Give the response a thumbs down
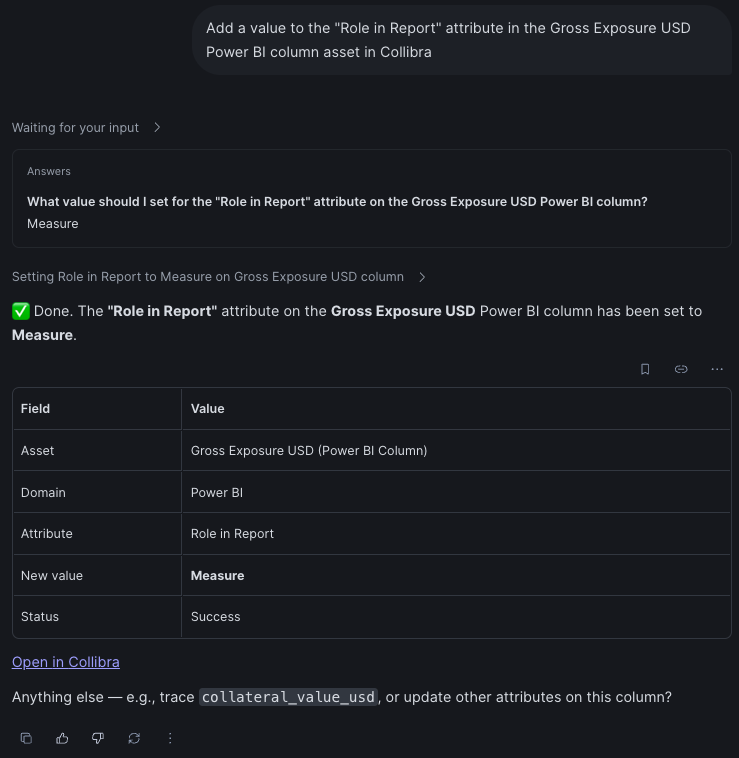 [x=98, y=738]
